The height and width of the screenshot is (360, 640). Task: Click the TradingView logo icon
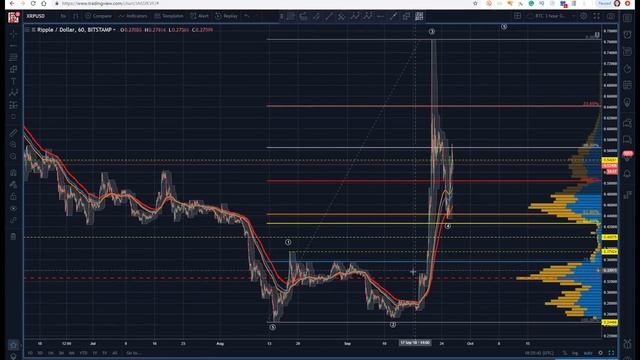pyautogui.click(x=13, y=17)
